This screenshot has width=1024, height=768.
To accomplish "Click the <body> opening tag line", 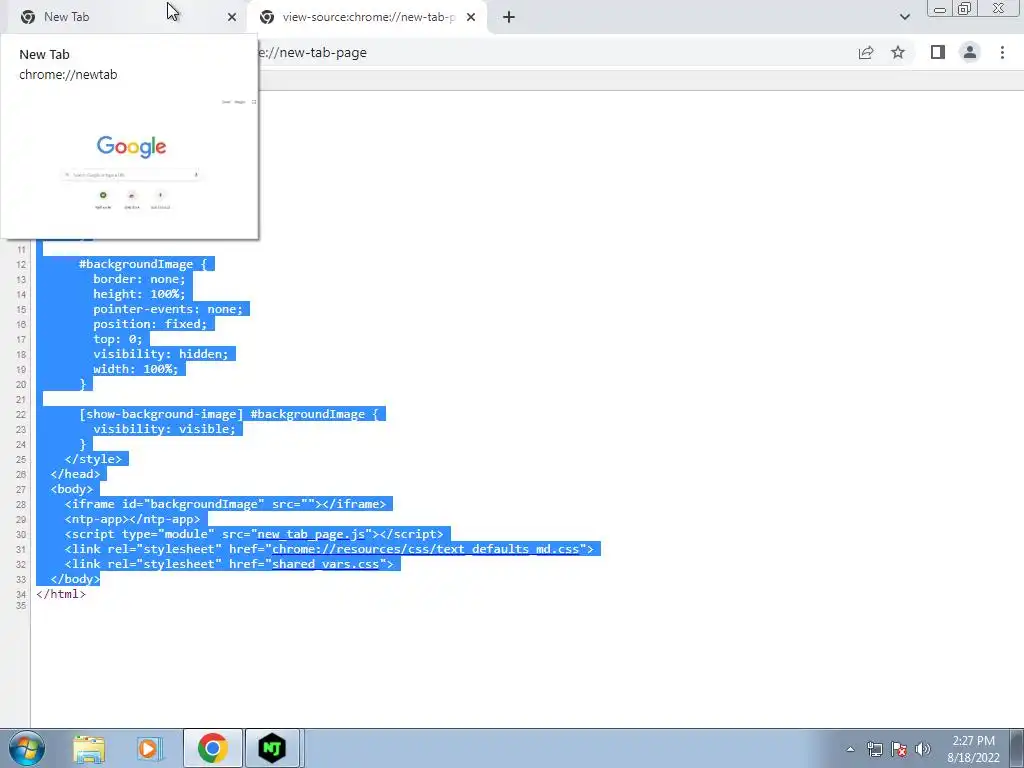I will tap(72, 489).
